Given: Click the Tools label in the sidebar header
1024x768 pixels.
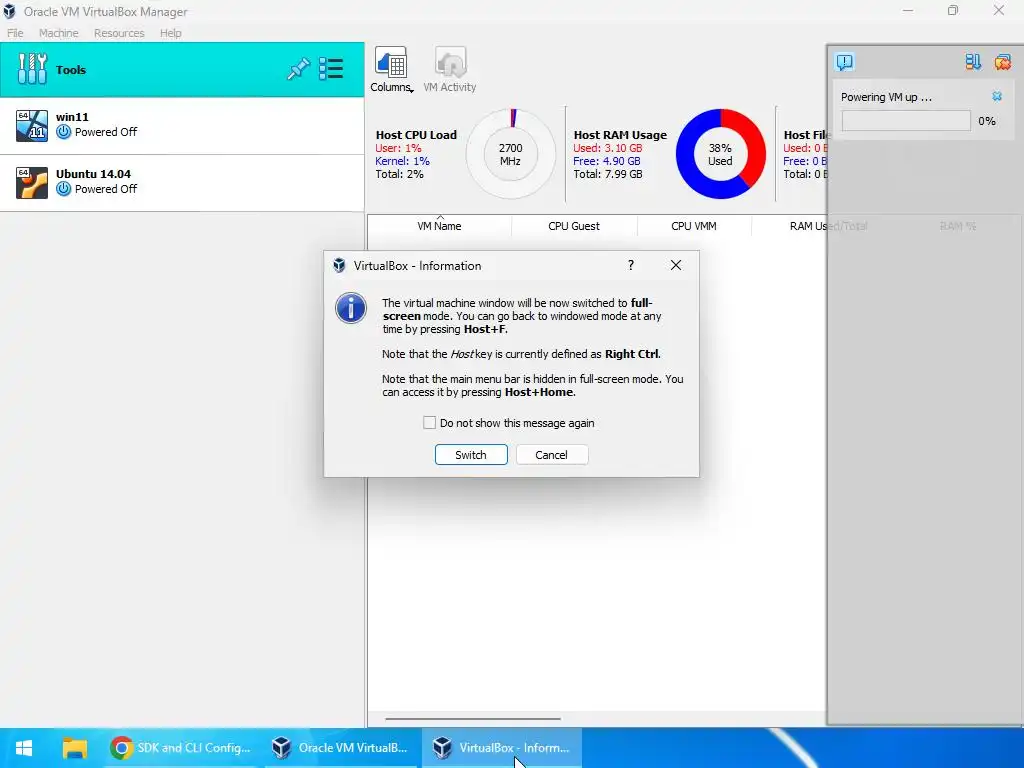Looking at the screenshot, I should point(71,69).
